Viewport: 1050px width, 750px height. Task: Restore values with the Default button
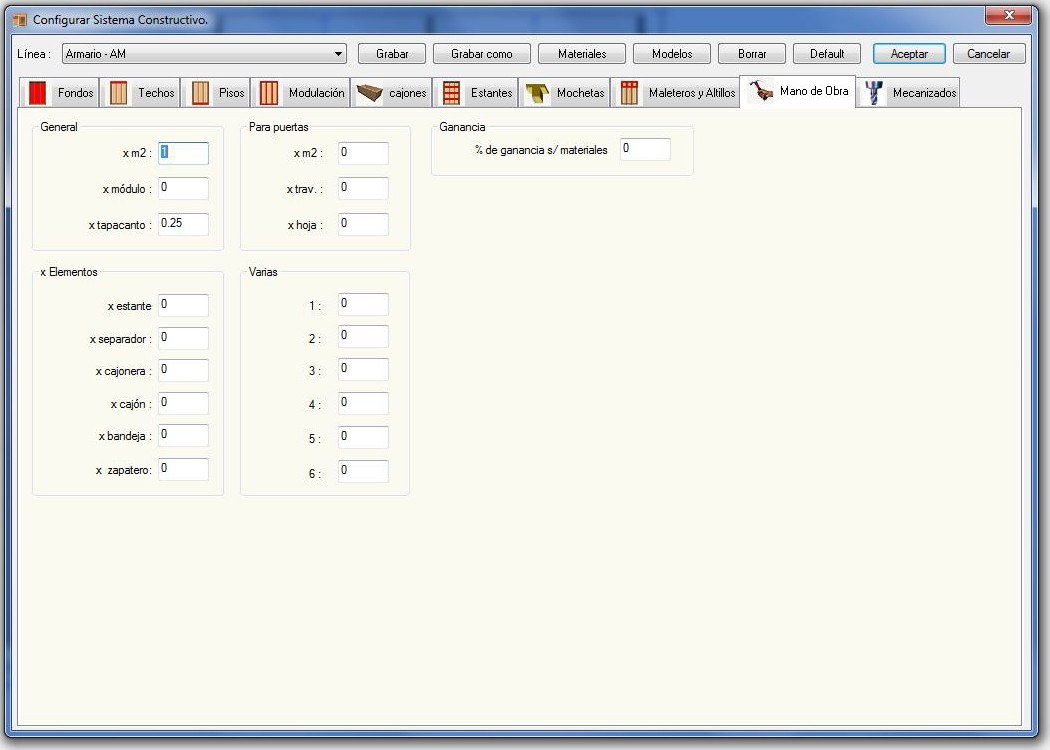[x=827, y=54]
